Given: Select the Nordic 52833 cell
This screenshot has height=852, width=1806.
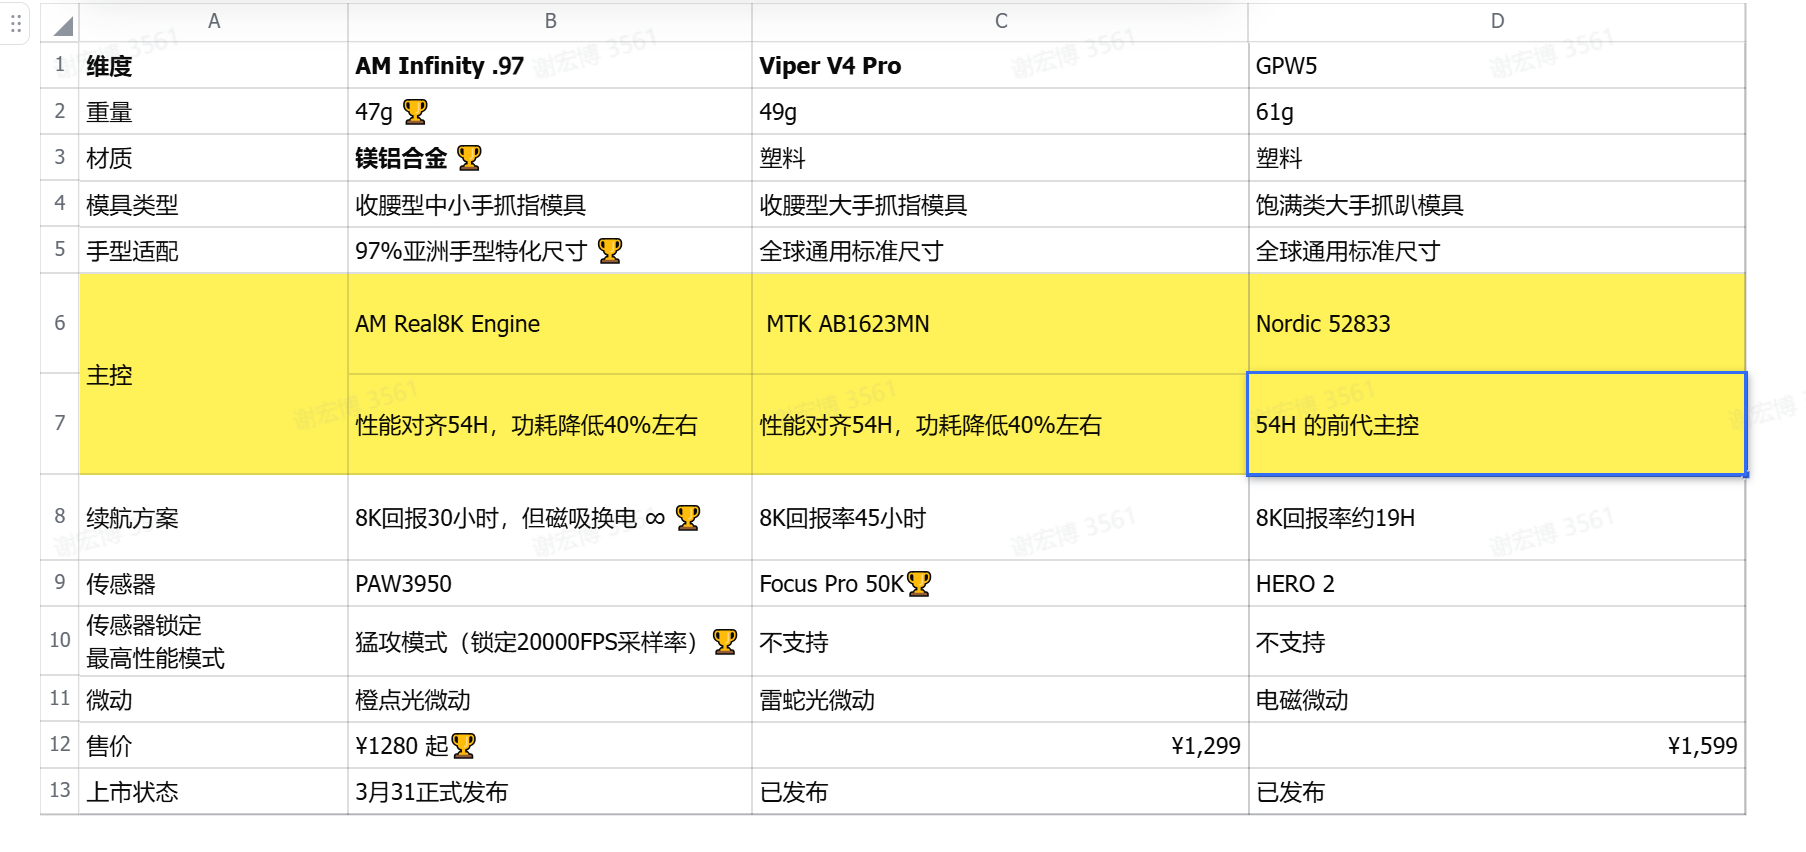Looking at the screenshot, I should 1497,324.
